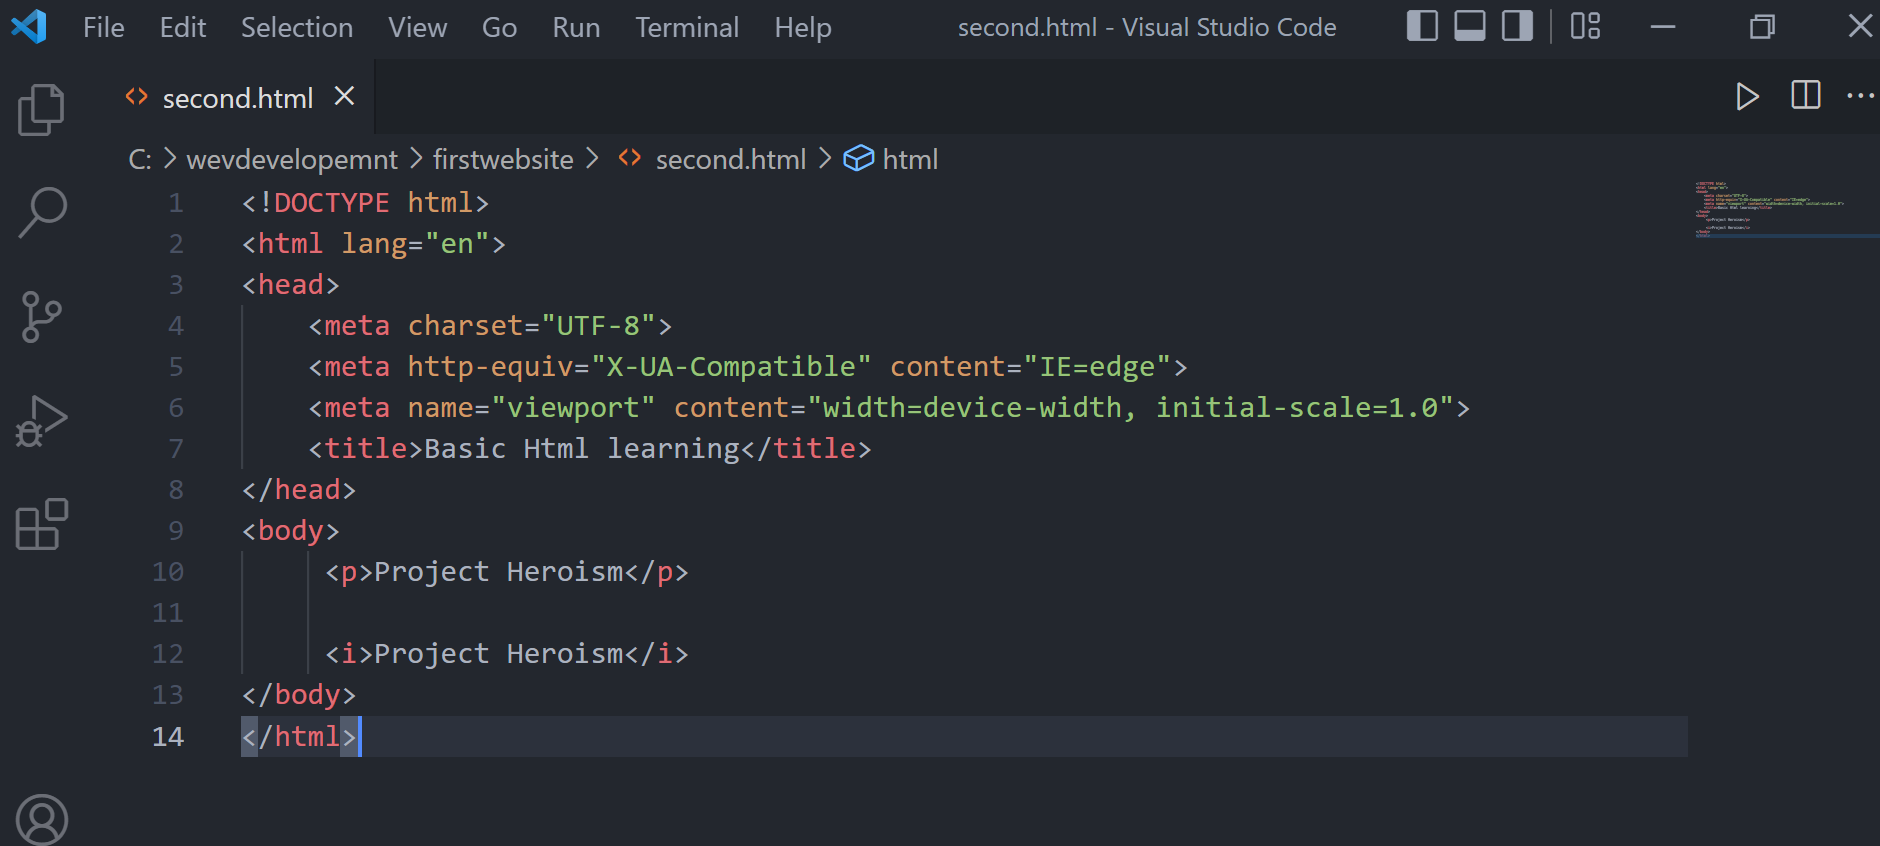This screenshot has width=1880, height=846.
Task: Click the italic line "Project Heroism"
Action: tap(507, 654)
